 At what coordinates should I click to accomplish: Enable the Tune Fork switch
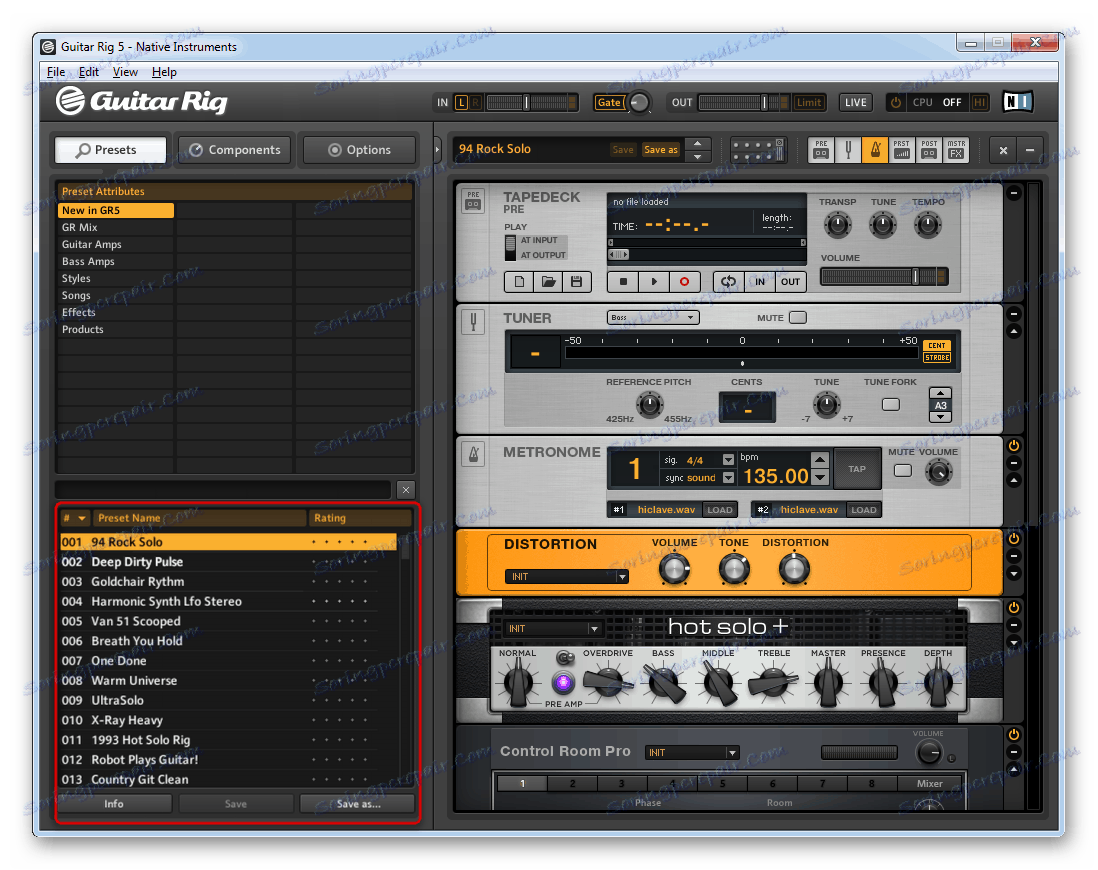click(890, 404)
